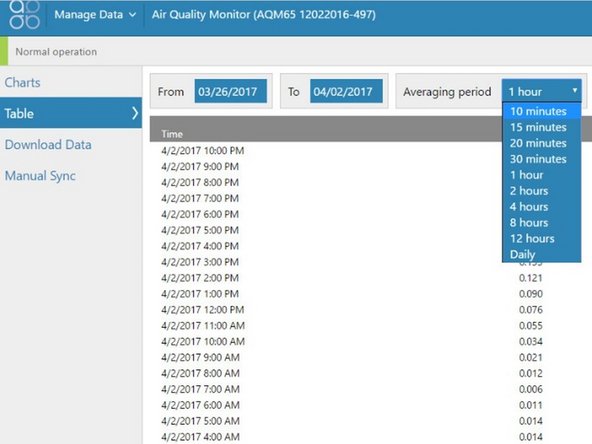592x444 pixels.
Task: Click the From date field 03/26/2017
Action: point(231,91)
